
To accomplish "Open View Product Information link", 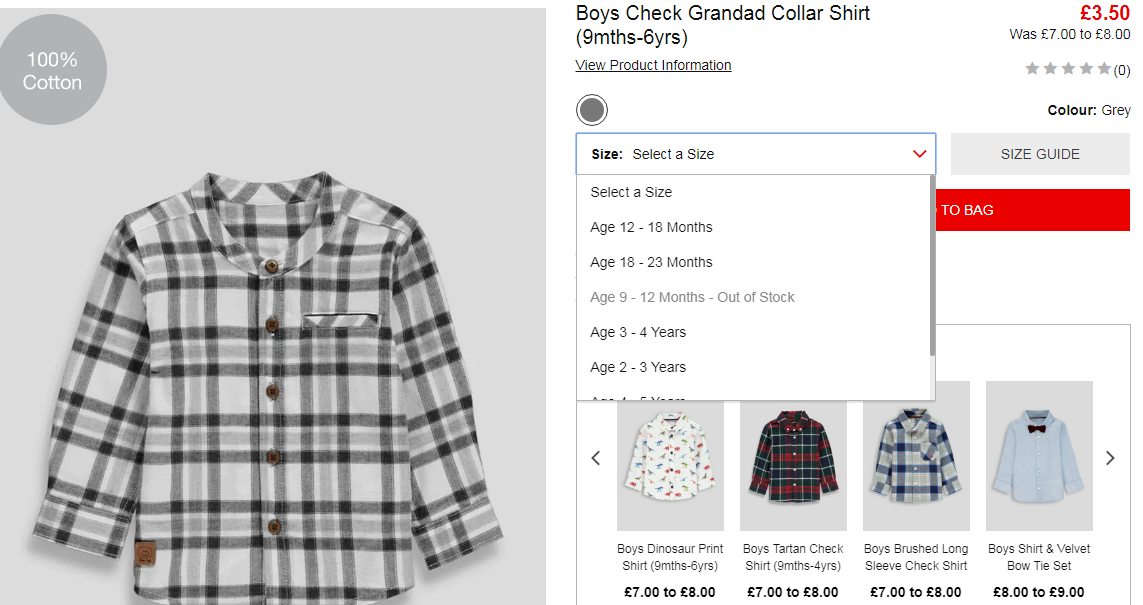I will click(x=653, y=65).
